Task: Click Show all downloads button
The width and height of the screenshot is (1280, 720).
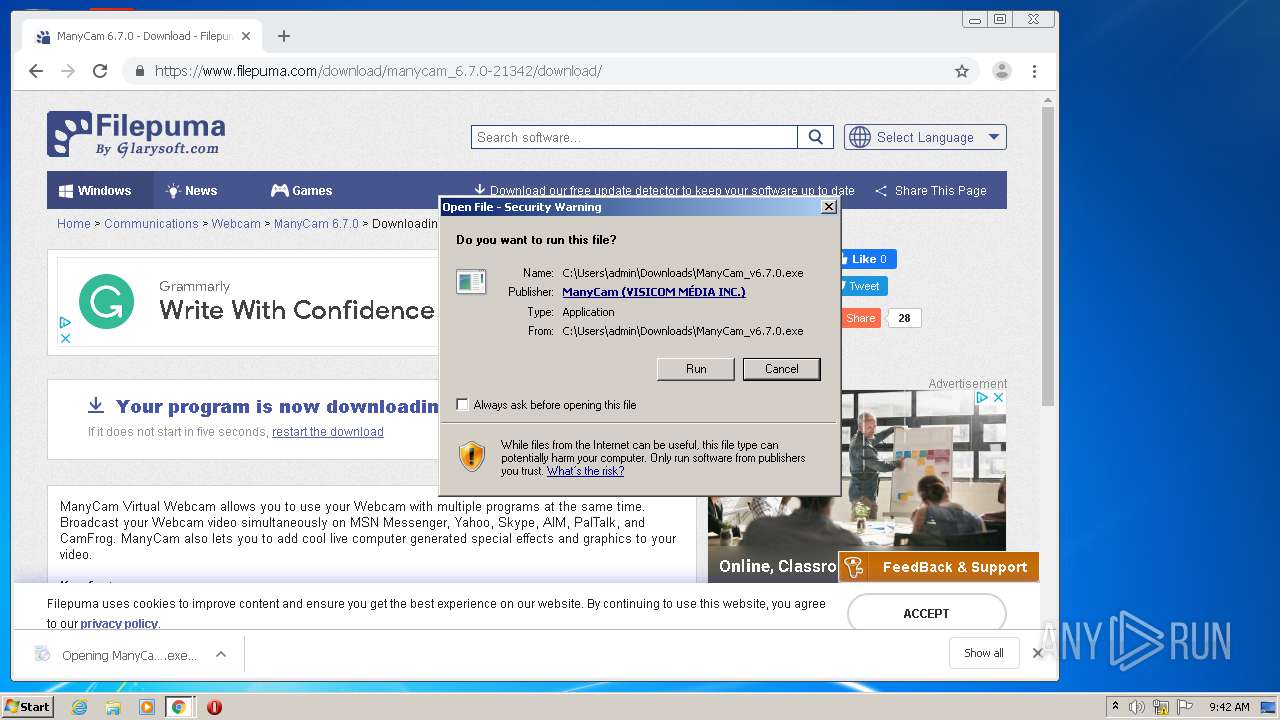Action: coord(984,653)
